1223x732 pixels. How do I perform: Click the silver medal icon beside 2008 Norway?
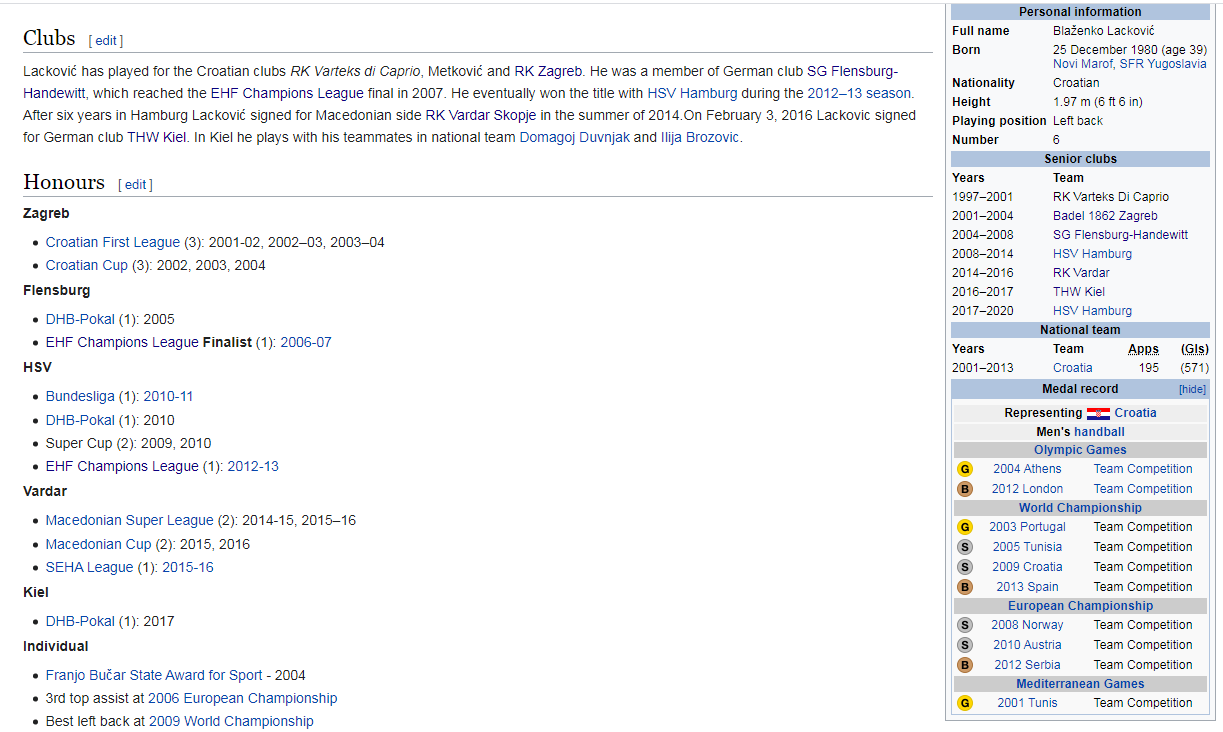pyautogui.click(x=964, y=625)
